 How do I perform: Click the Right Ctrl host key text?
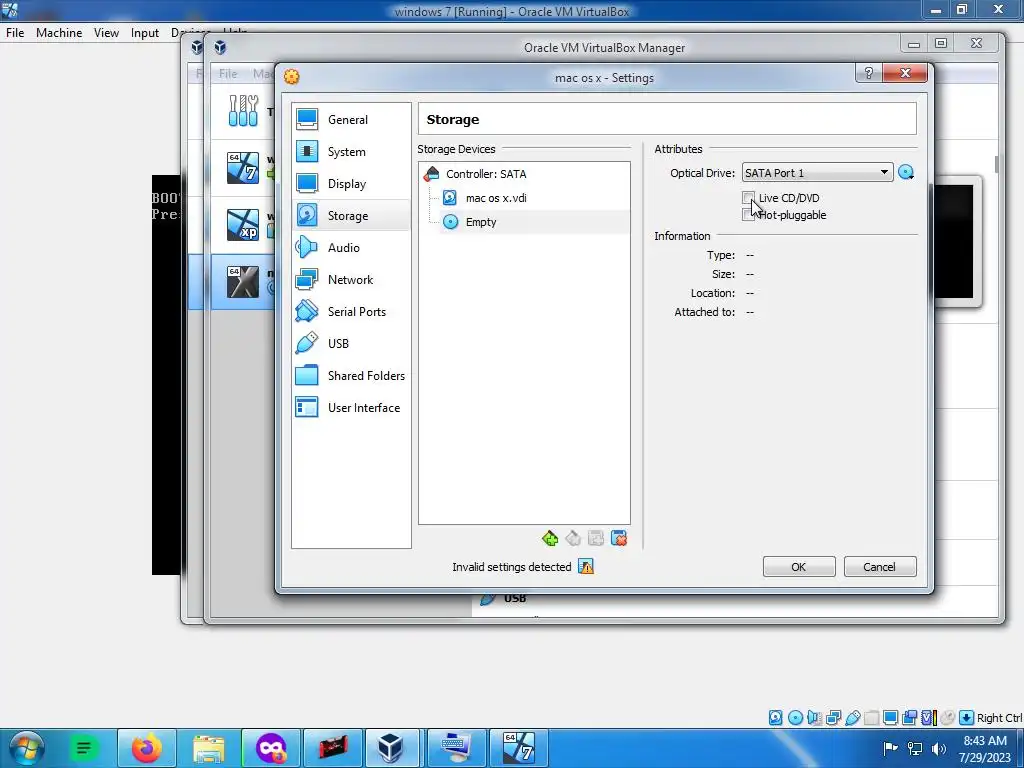999,718
